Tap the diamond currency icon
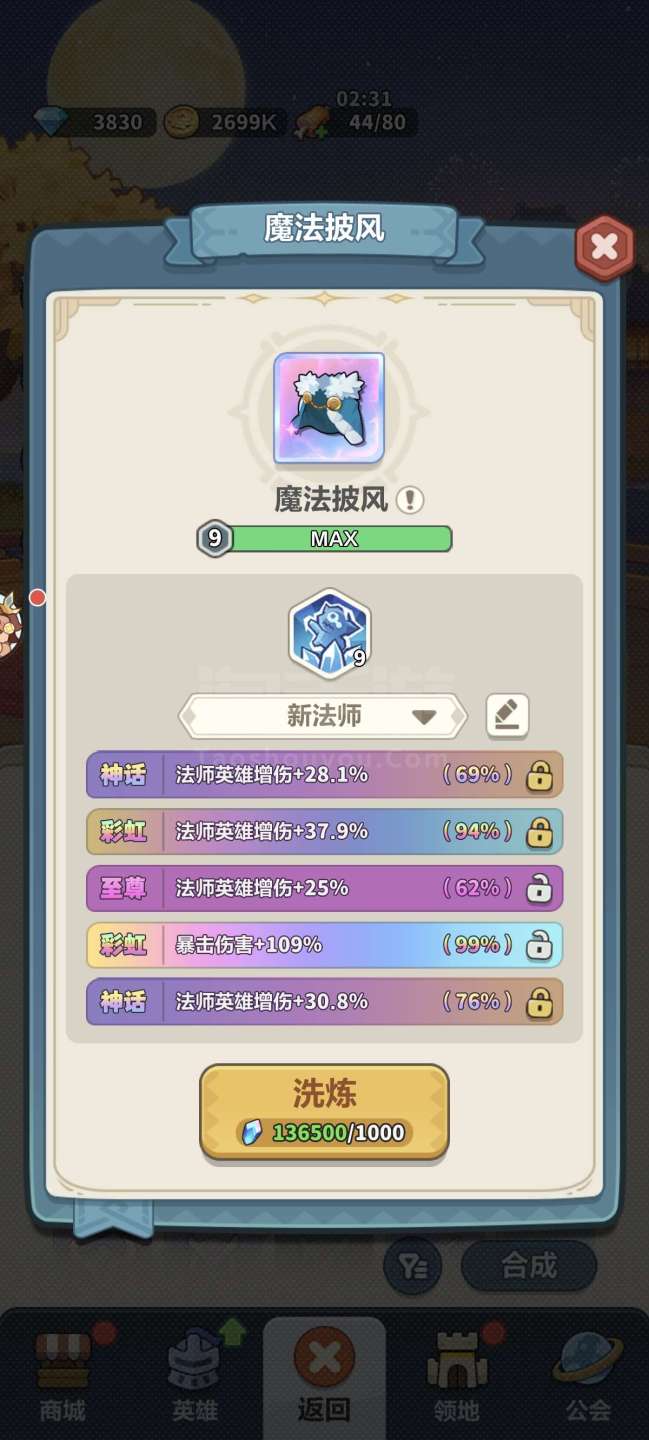 click(x=50, y=123)
